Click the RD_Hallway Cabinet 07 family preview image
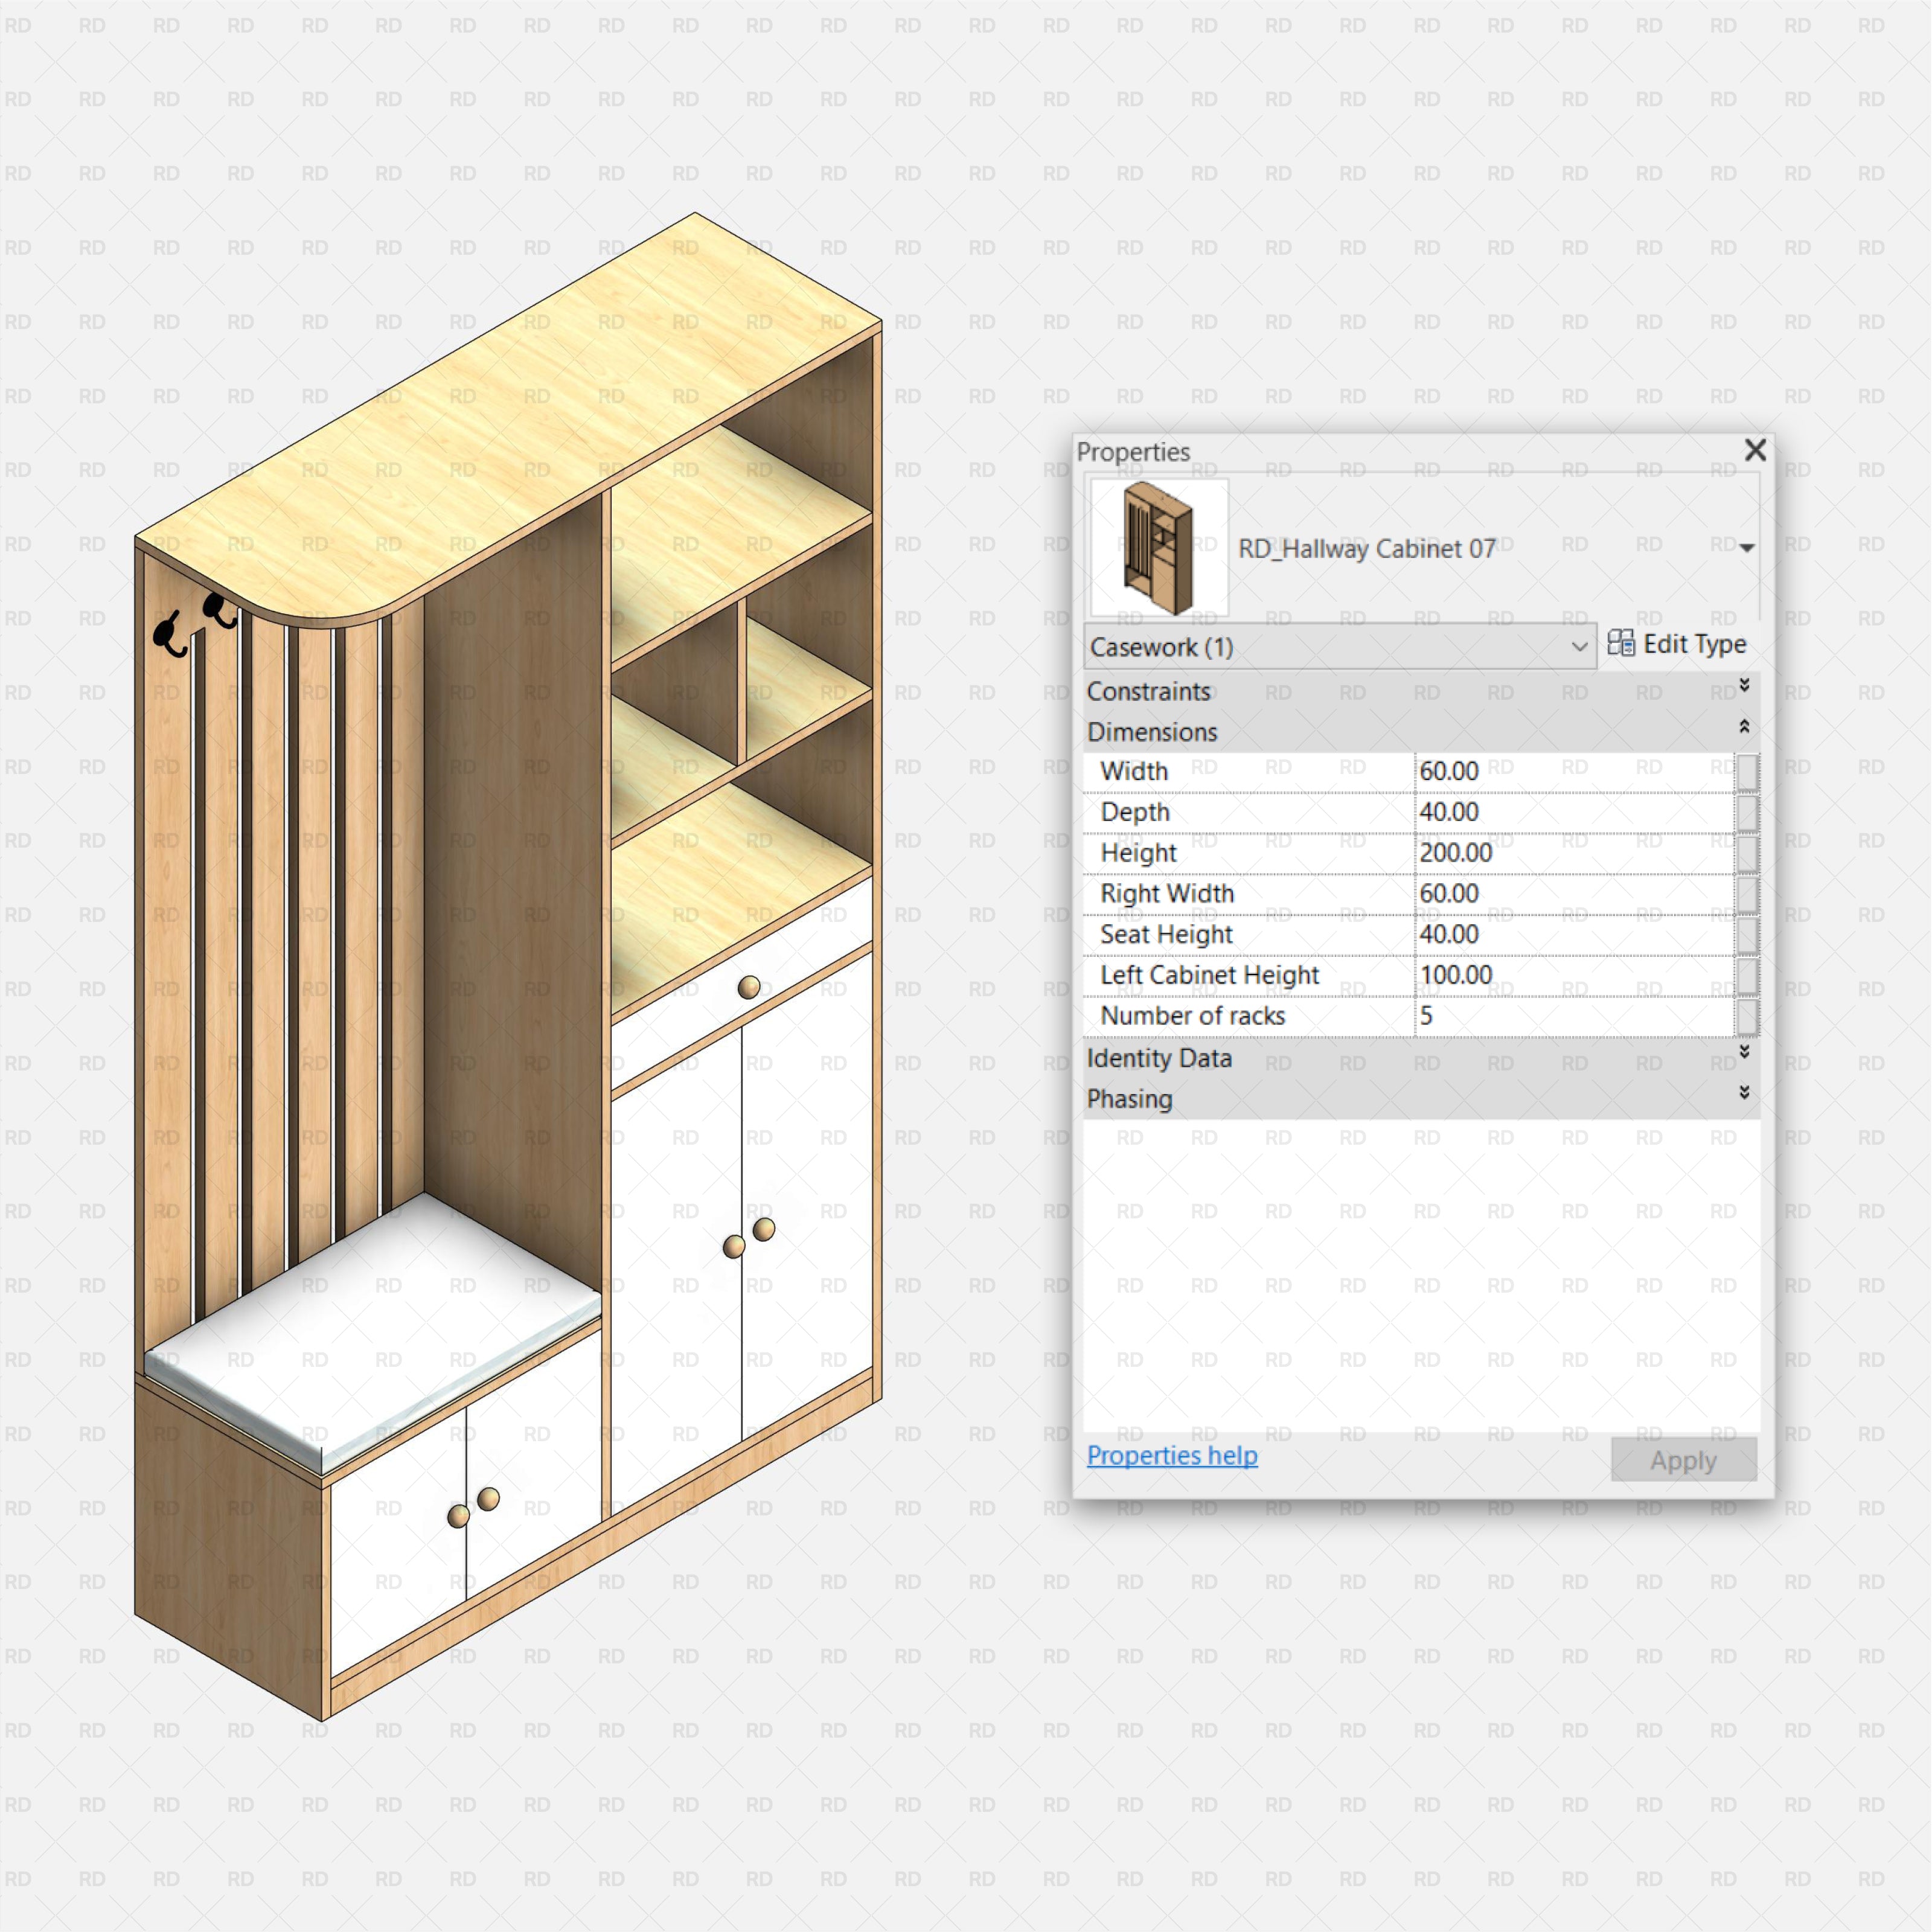1932x1932 pixels. pyautogui.click(x=1160, y=547)
